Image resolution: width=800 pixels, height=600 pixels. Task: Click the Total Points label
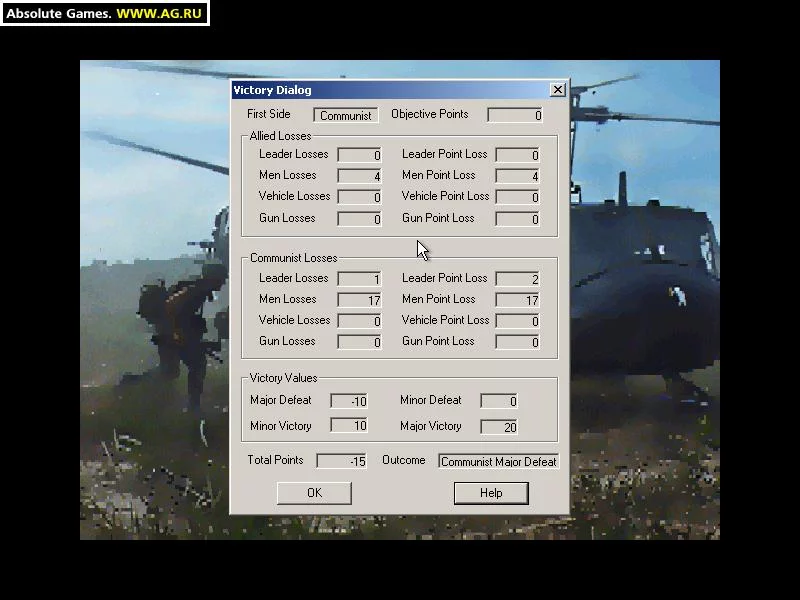point(275,460)
